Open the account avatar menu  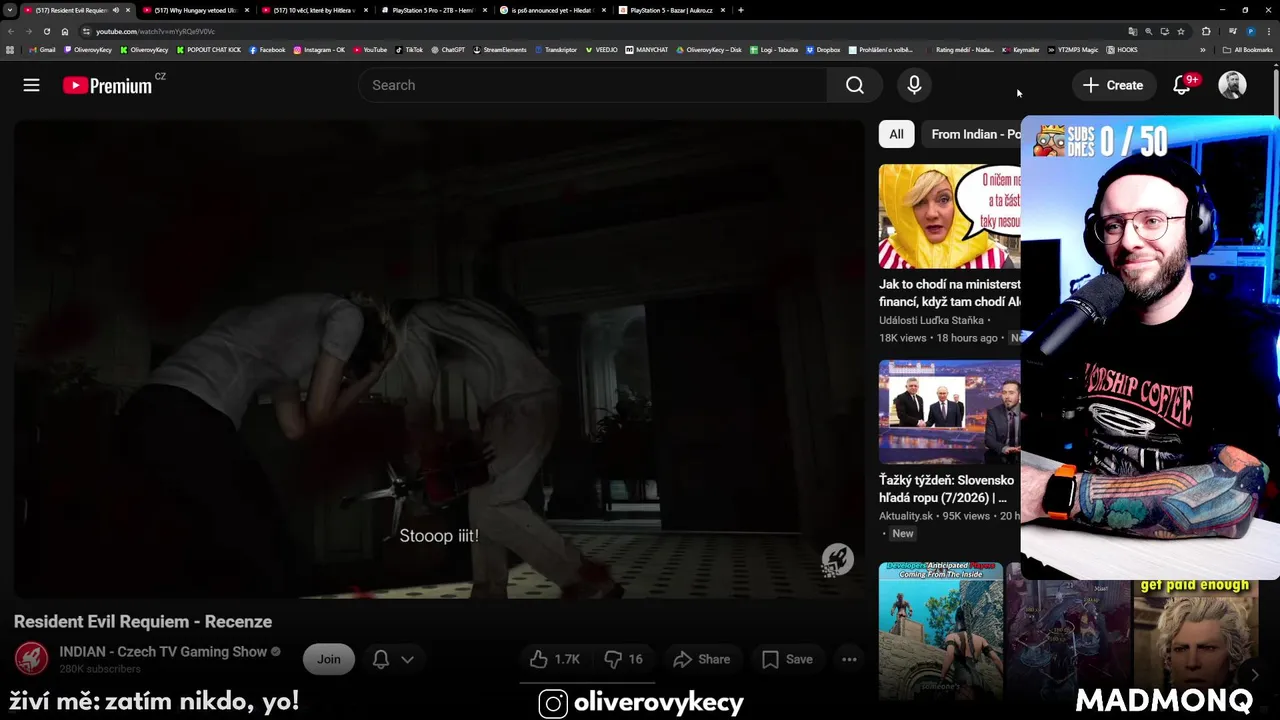[x=1232, y=85]
